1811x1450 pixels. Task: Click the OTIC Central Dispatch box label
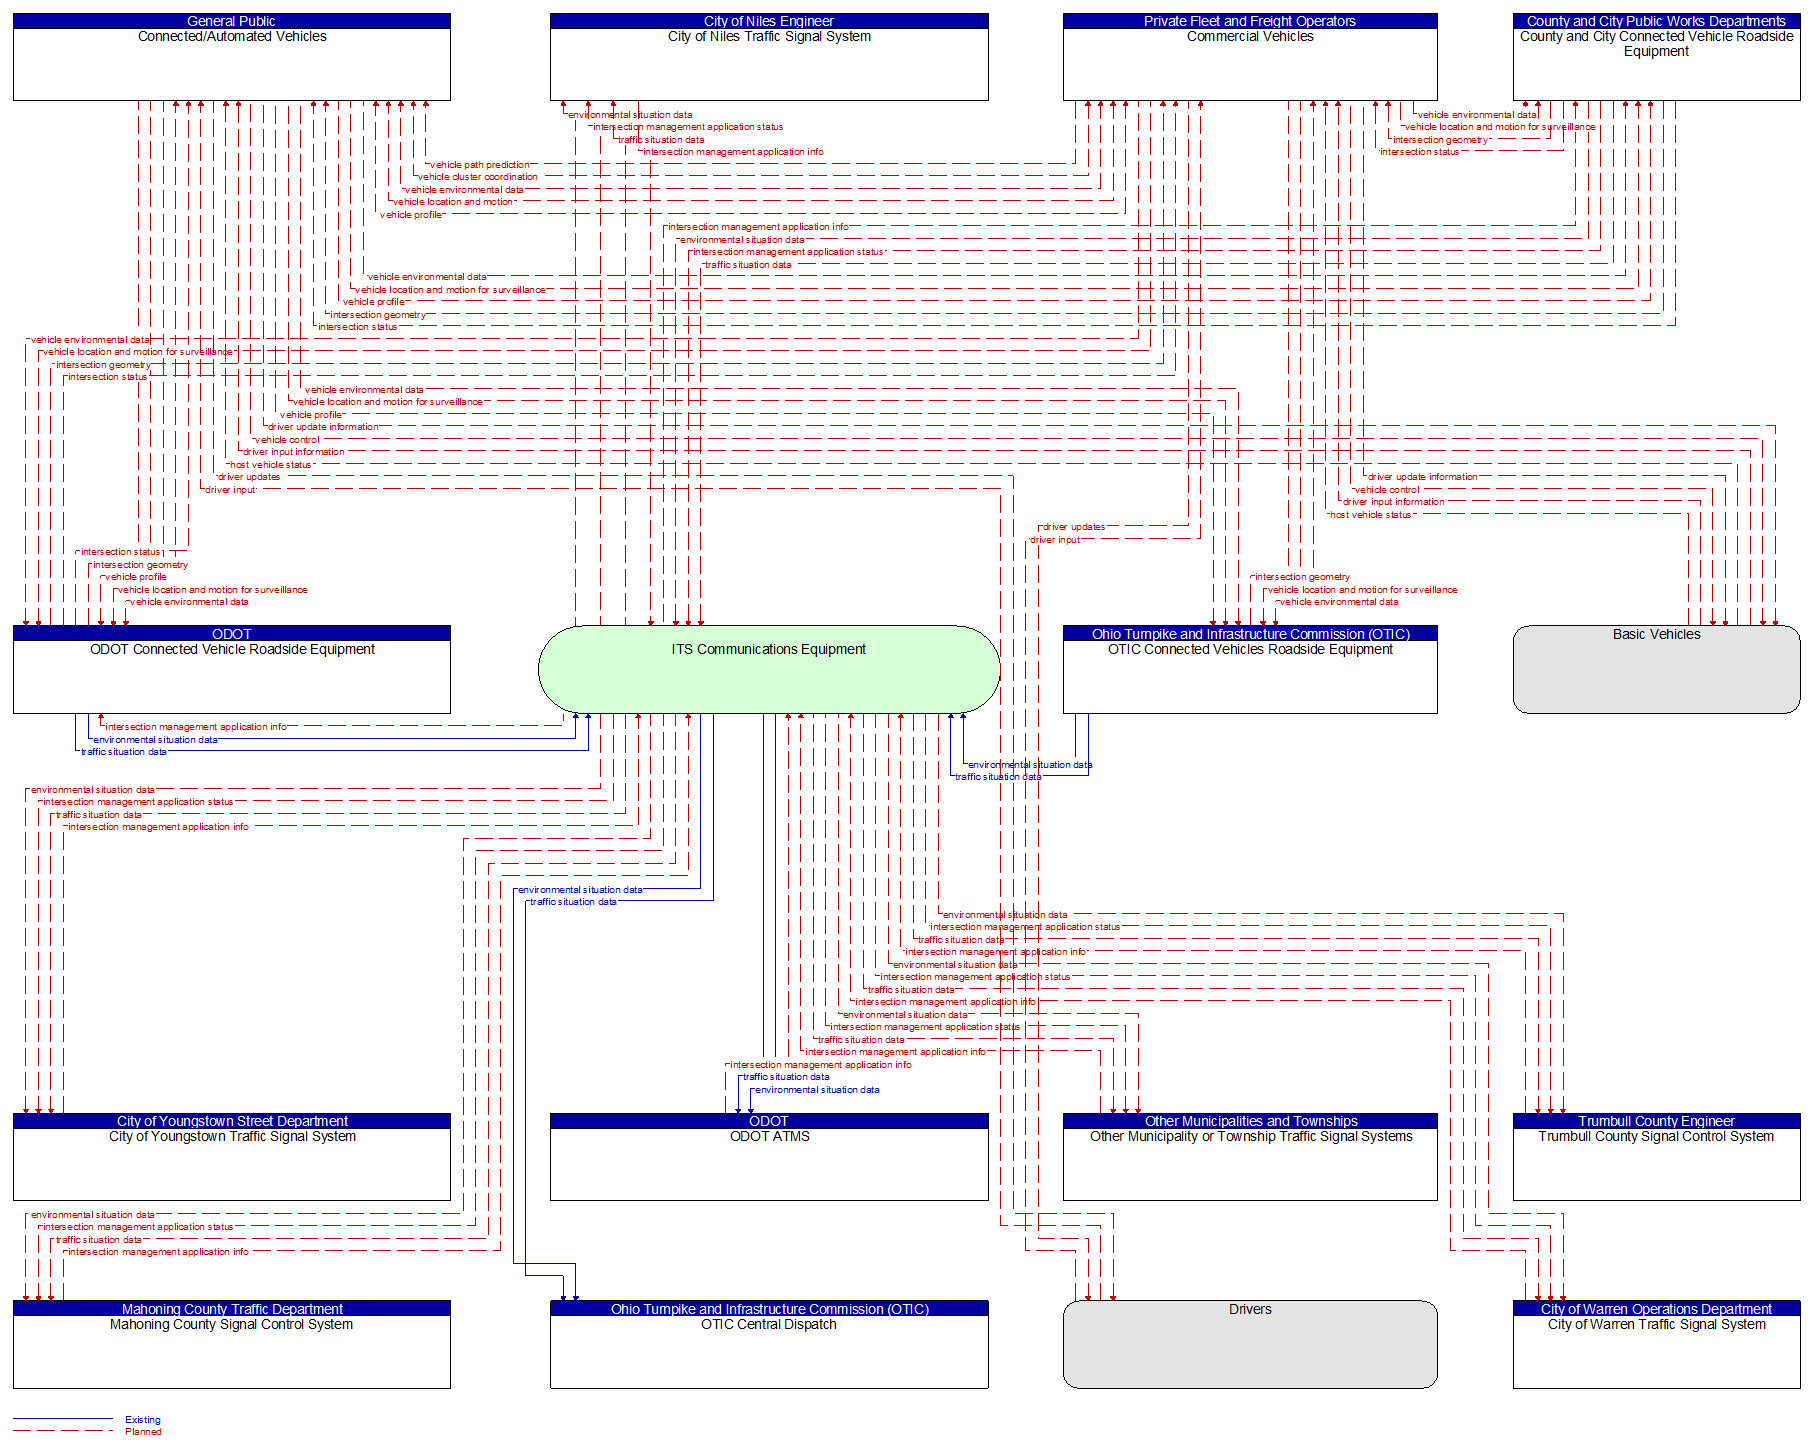769,1325
